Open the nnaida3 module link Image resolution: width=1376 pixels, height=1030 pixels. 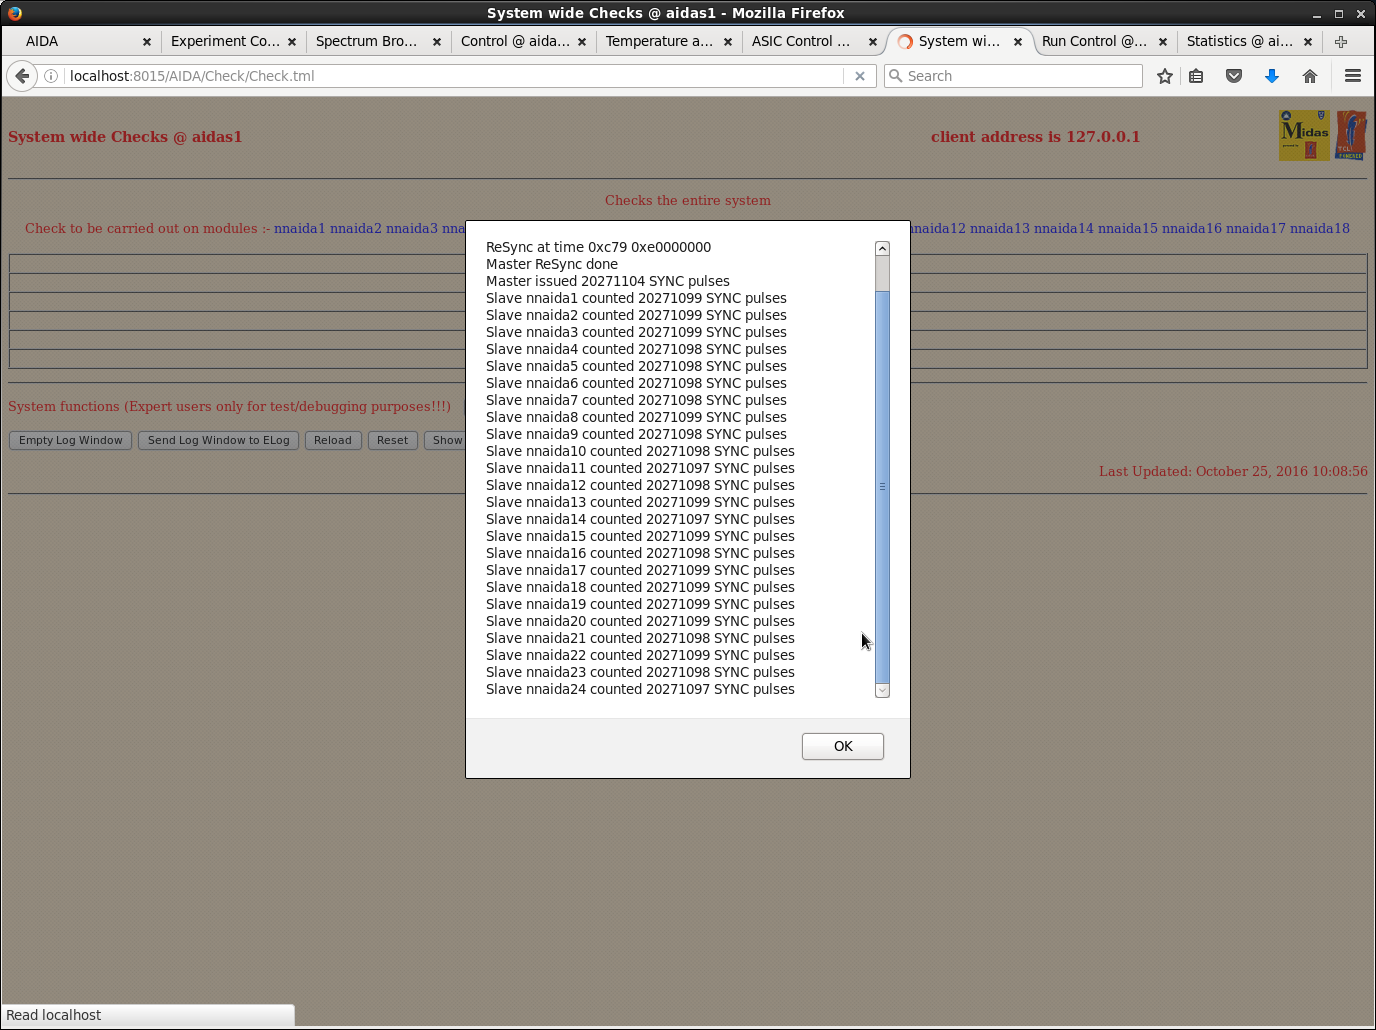[412, 228]
